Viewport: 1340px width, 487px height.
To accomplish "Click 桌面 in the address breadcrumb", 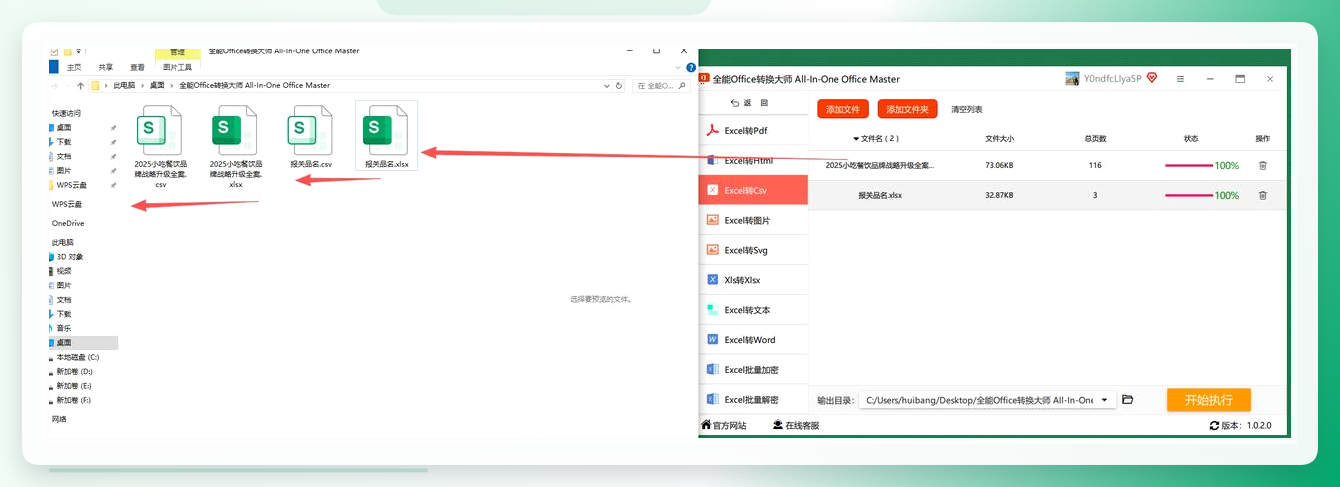I will [x=157, y=86].
